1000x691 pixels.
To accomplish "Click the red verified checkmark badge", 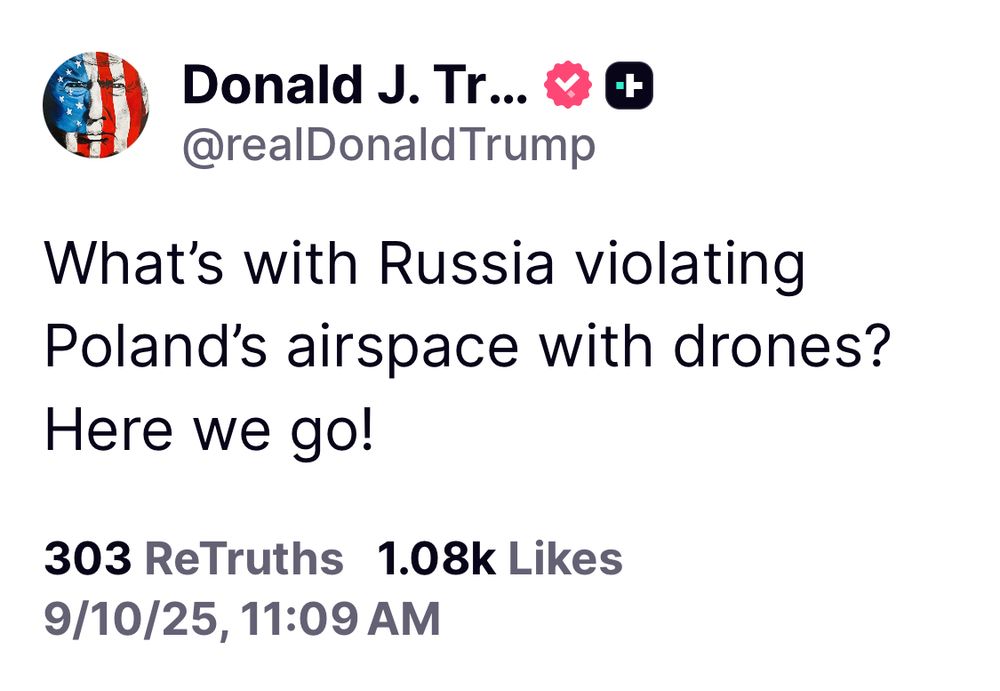I will (x=567, y=86).
